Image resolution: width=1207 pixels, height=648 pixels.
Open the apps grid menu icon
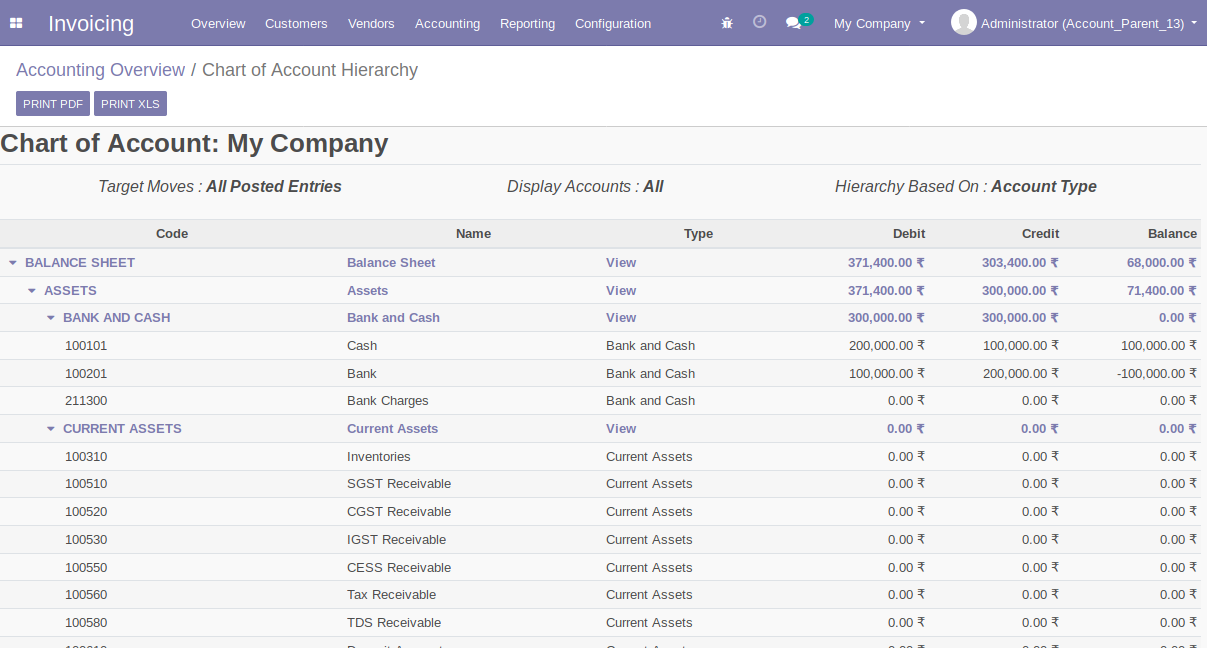tap(16, 23)
